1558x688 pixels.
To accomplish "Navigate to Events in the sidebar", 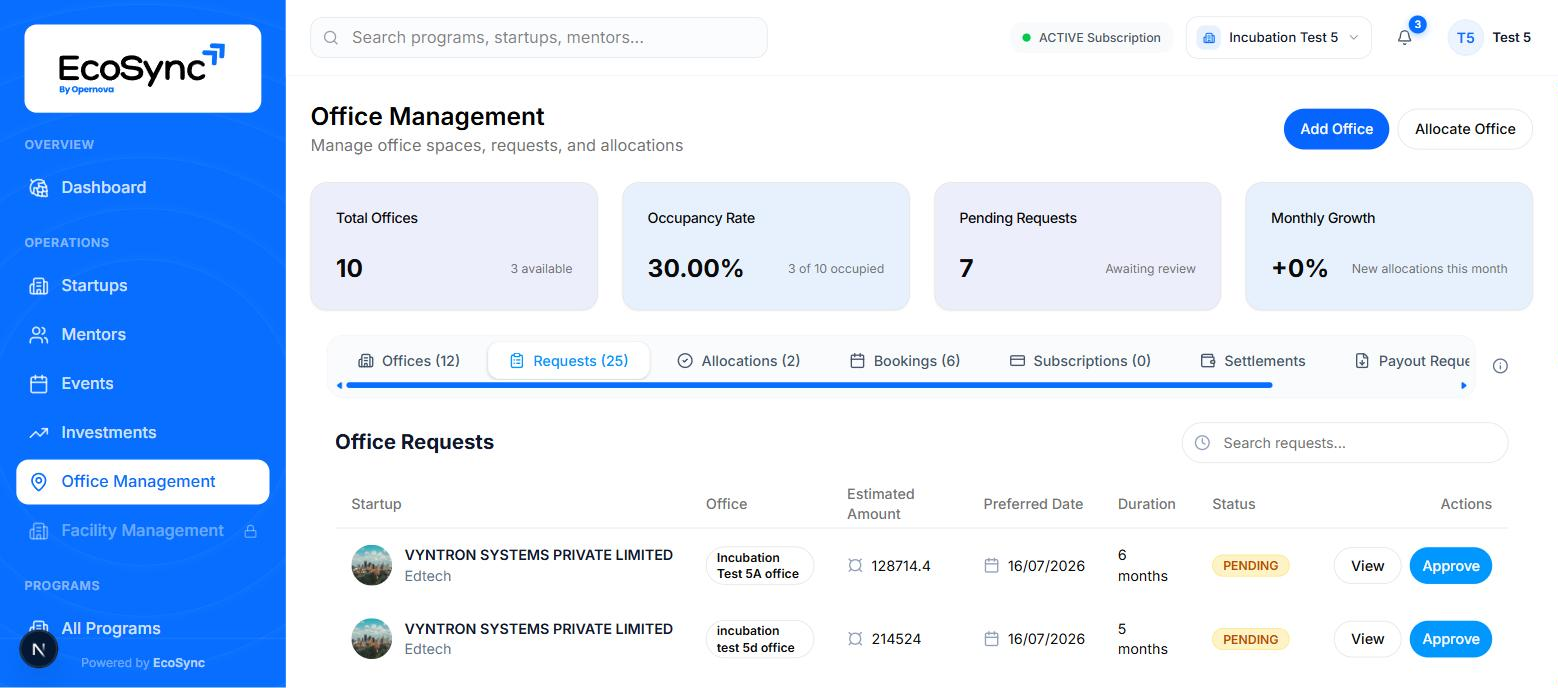I will (x=142, y=383).
